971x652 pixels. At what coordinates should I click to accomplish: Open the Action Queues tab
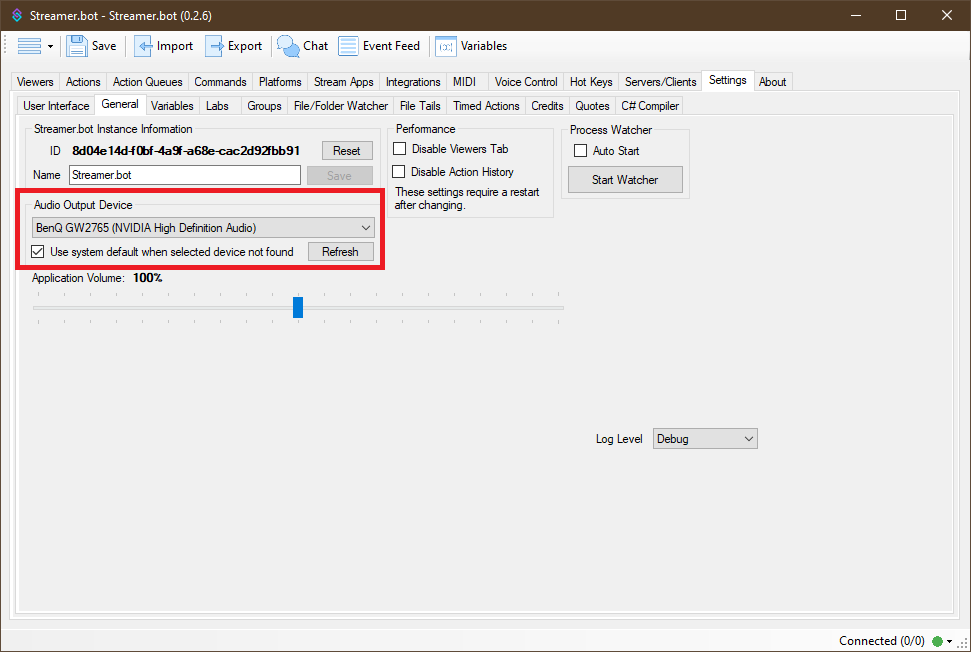147,82
